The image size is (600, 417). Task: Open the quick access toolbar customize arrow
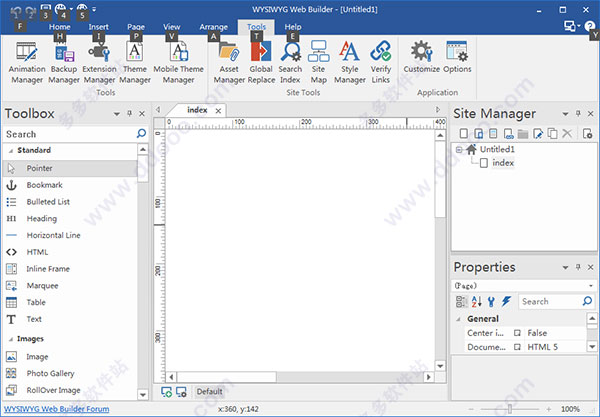coord(94,9)
